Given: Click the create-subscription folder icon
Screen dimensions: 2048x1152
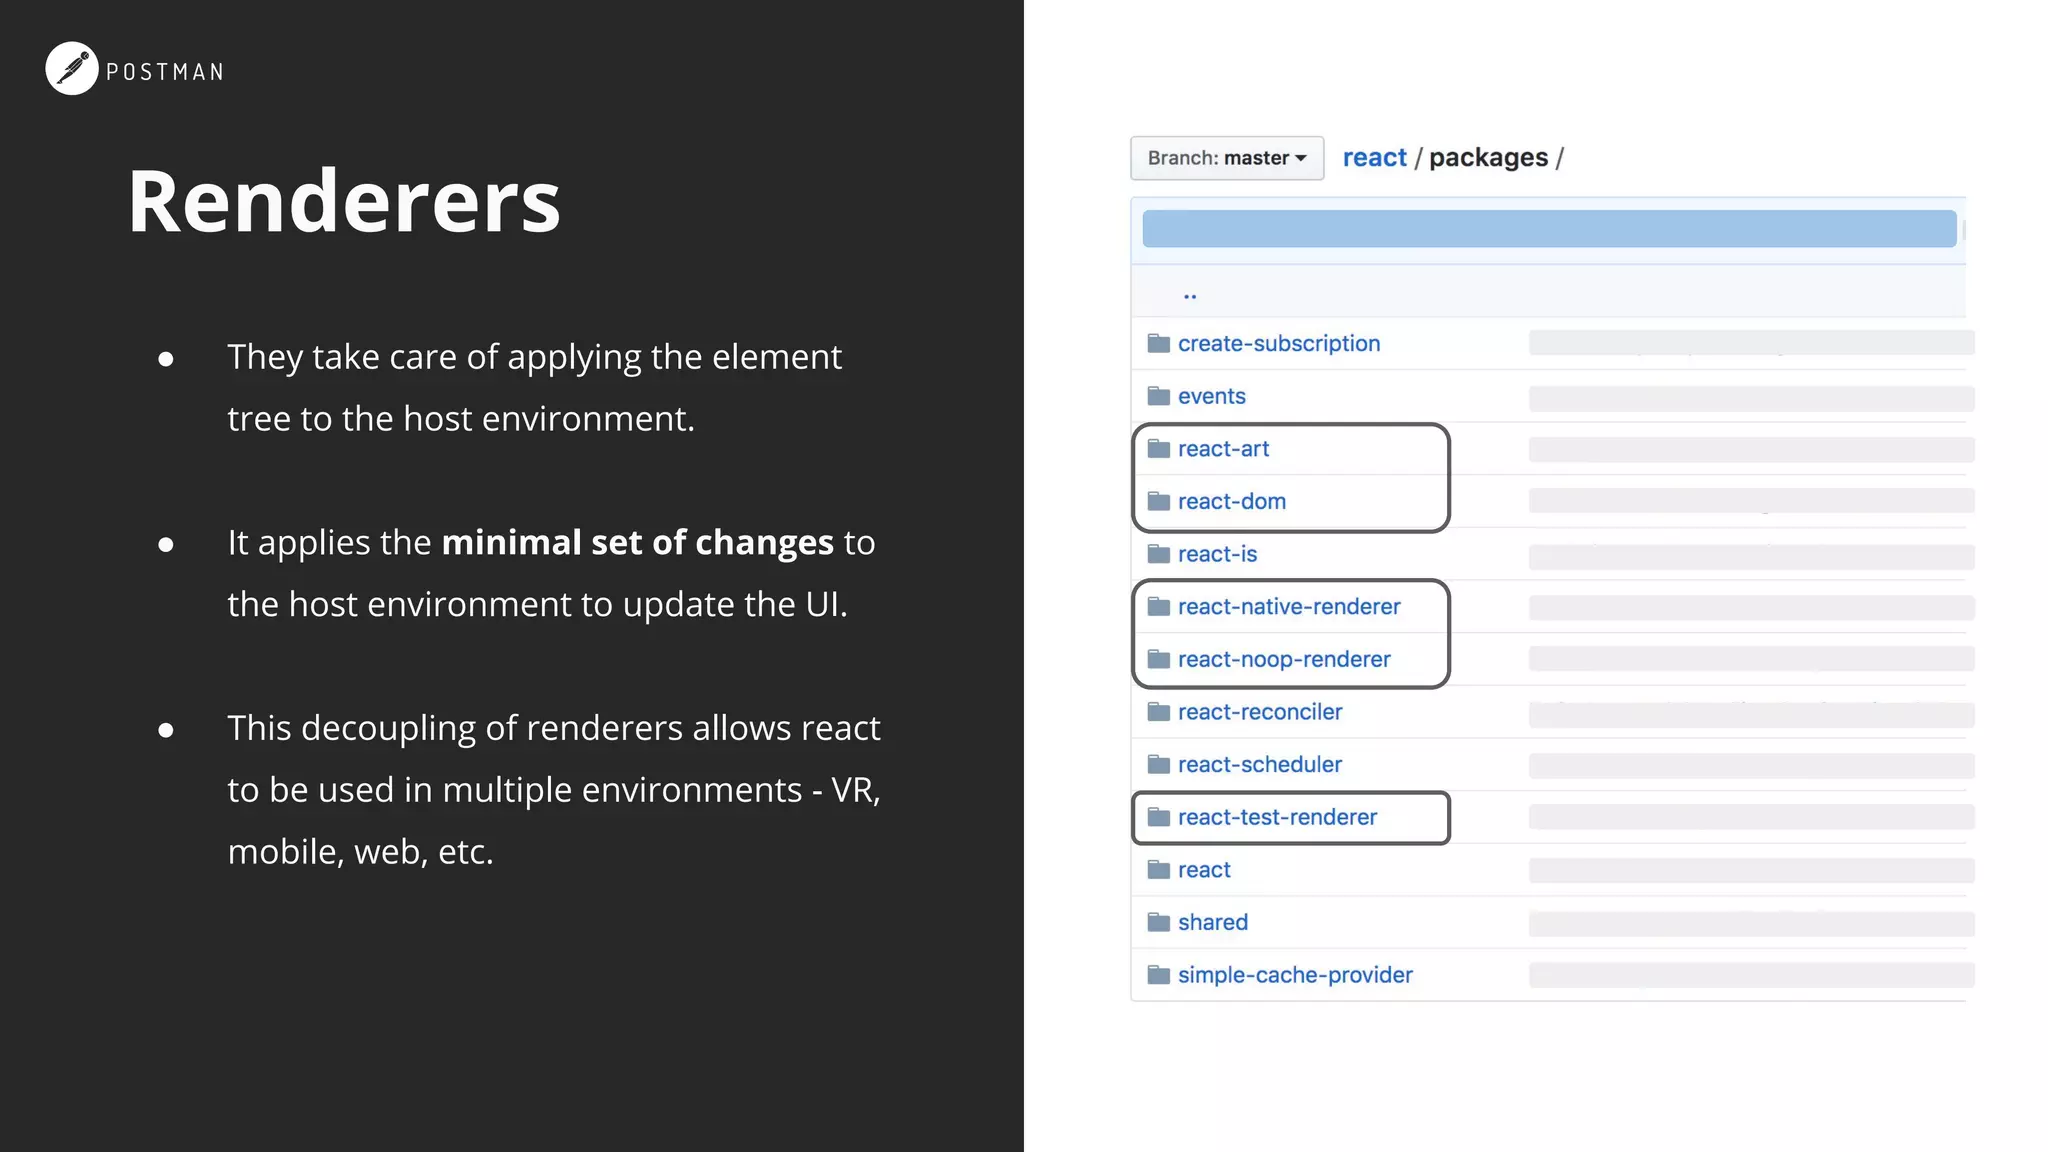Looking at the screenshot, I should pyautogui.click(x=1159, y=343).
